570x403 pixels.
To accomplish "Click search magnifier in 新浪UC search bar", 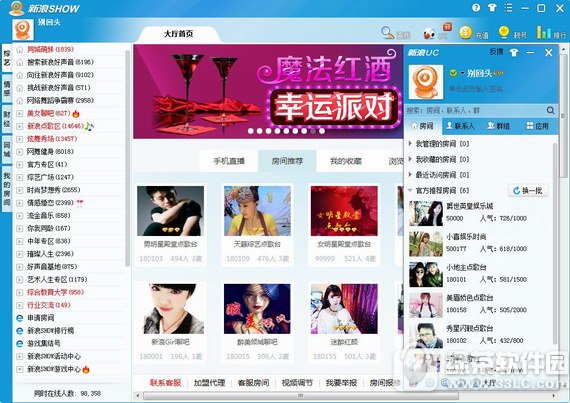I will tap(550, 110).
